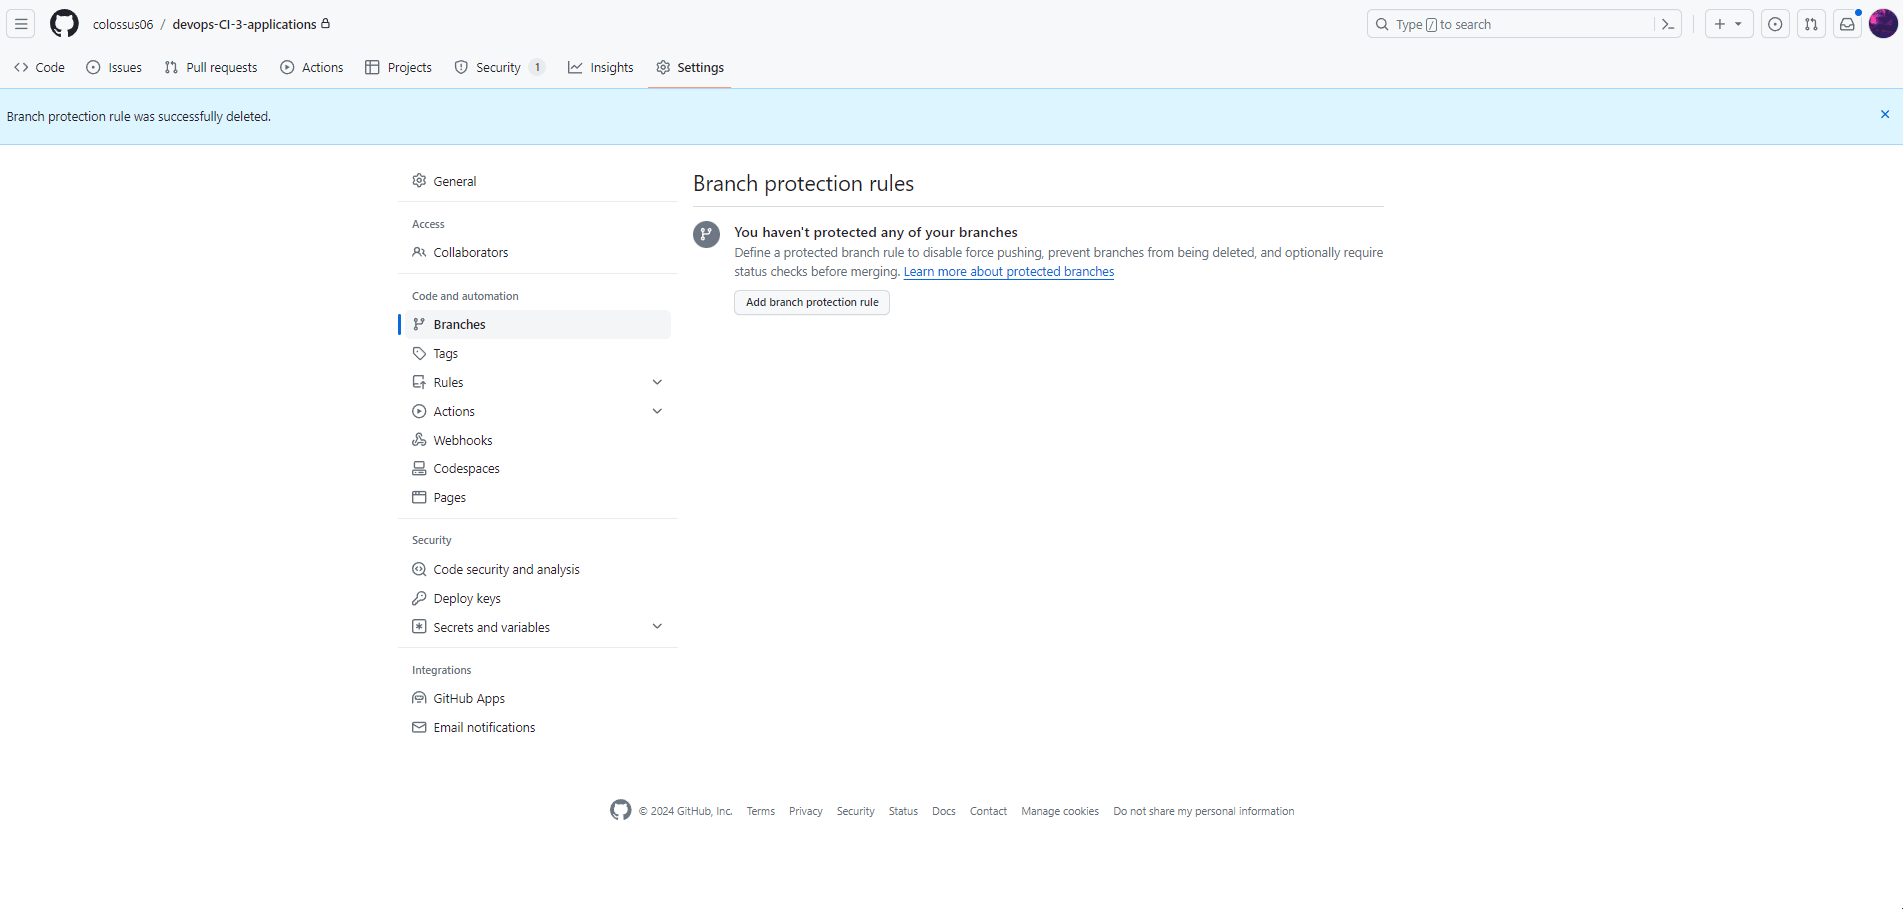Click the GitHub Octocat logo in header
The height and width of the screenshot is (909, 1903).
(64, 24)
